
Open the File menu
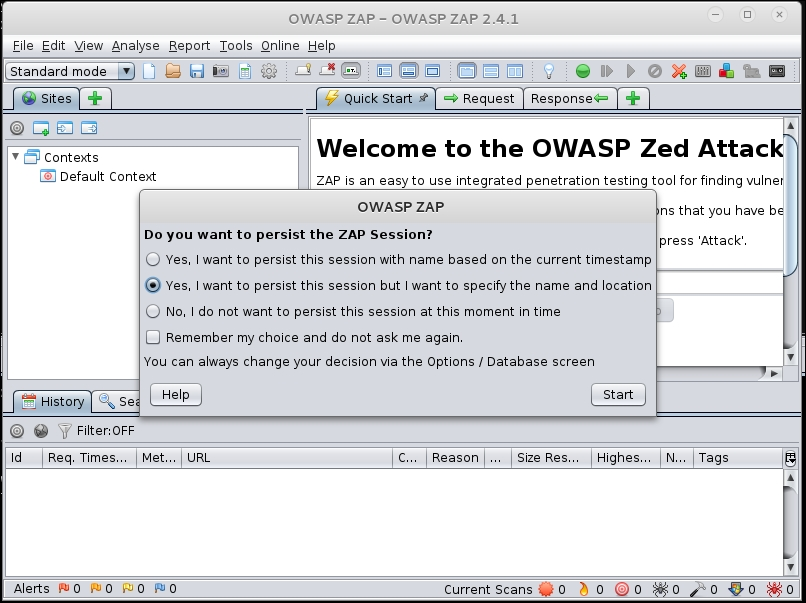point(23,46)
